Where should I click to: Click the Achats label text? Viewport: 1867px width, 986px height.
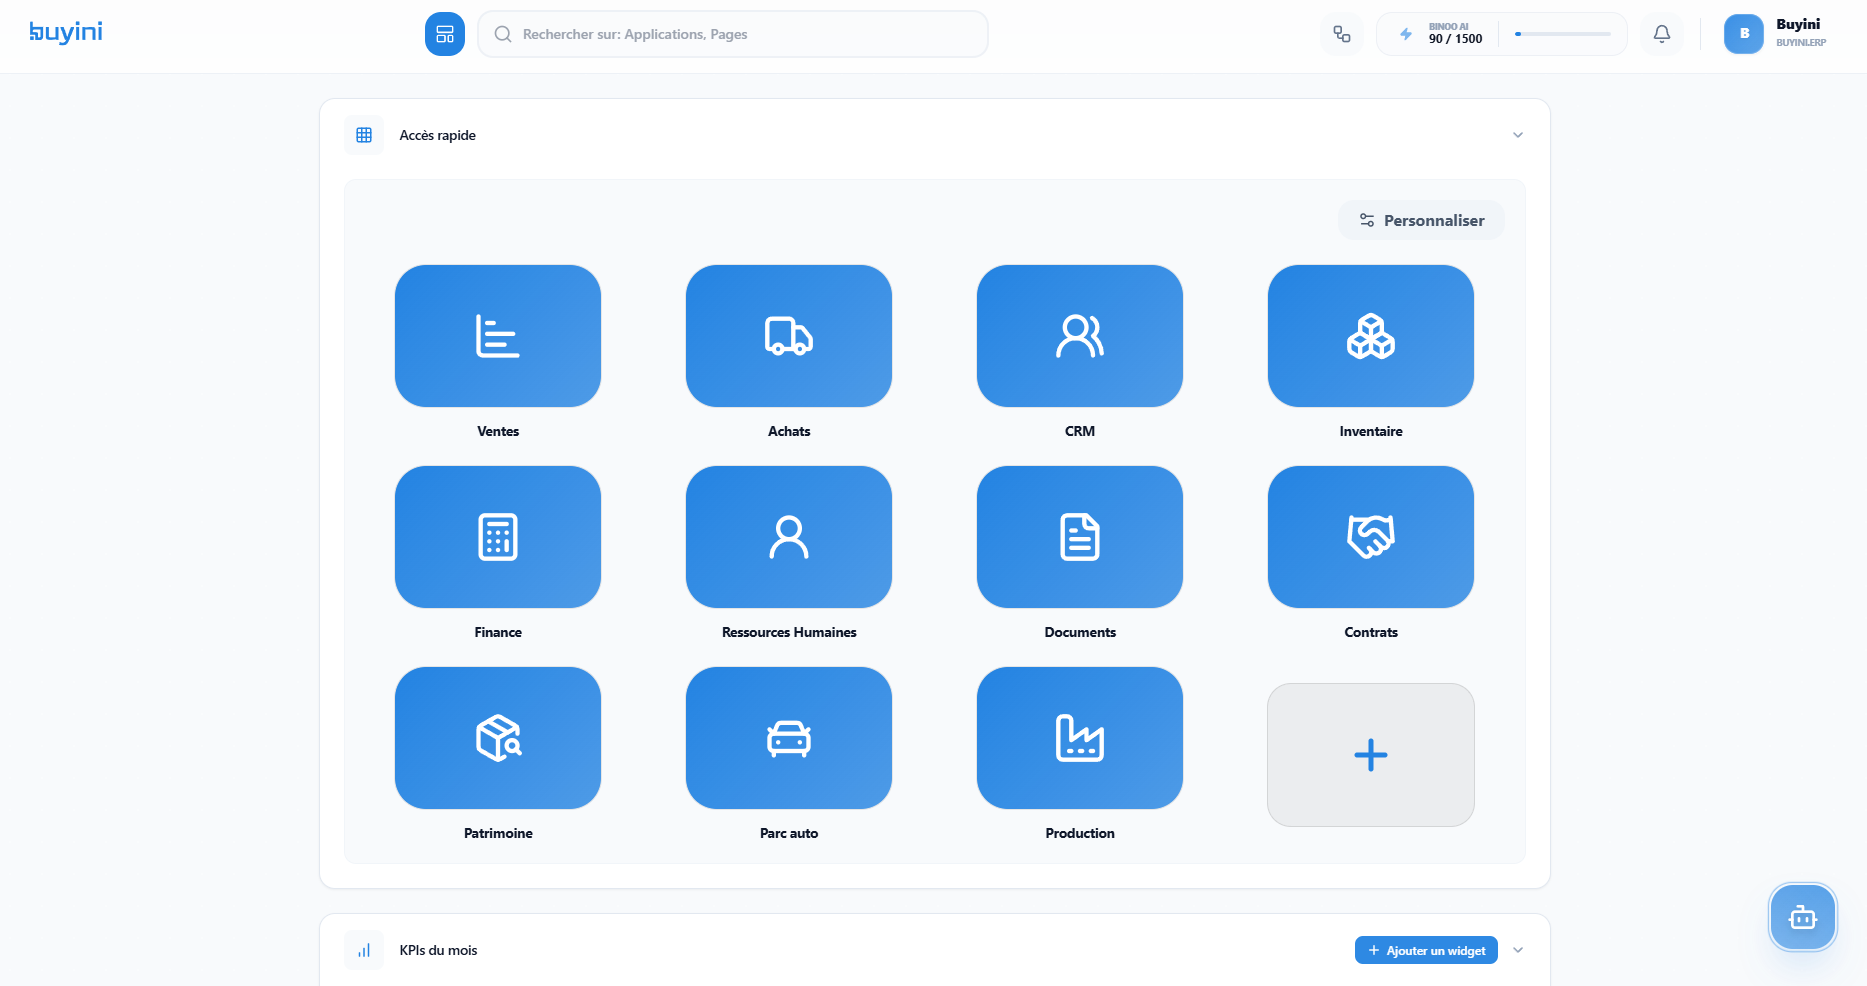click(x=789, y=431)
